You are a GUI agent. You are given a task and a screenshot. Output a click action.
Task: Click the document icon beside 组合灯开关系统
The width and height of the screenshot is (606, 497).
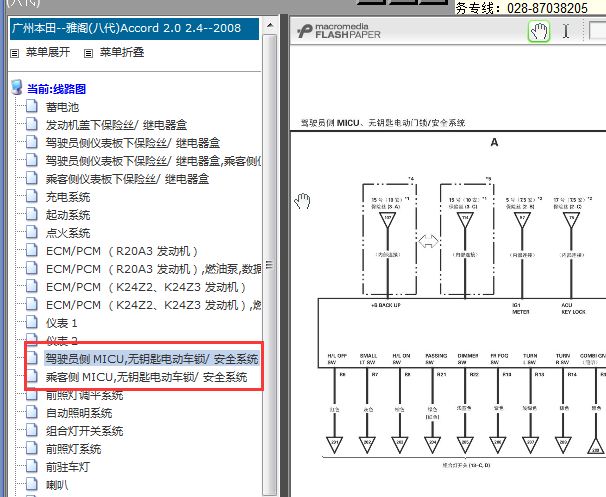(32, 430)
